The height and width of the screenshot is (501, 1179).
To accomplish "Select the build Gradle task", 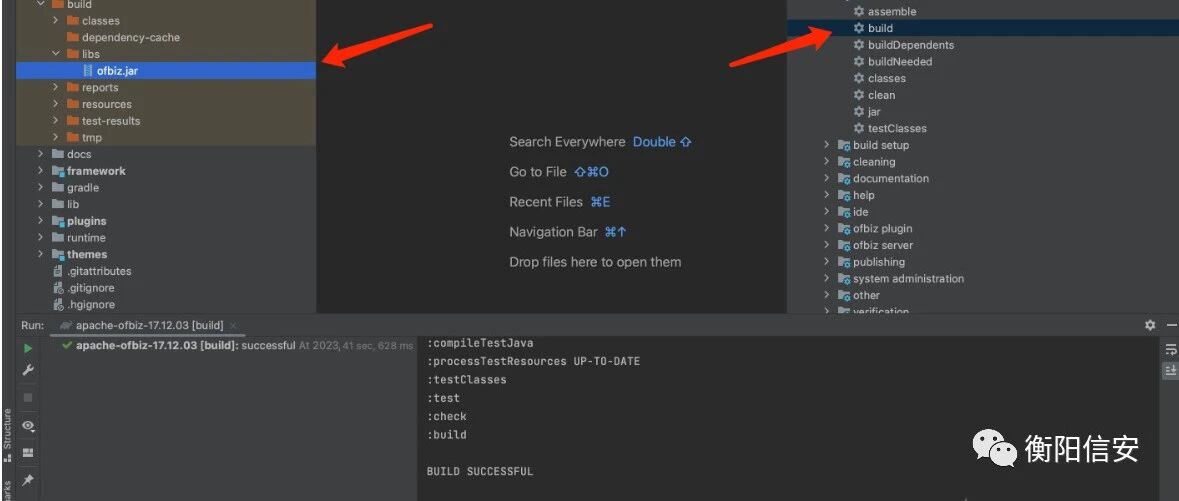I will (x=880, y=29).
